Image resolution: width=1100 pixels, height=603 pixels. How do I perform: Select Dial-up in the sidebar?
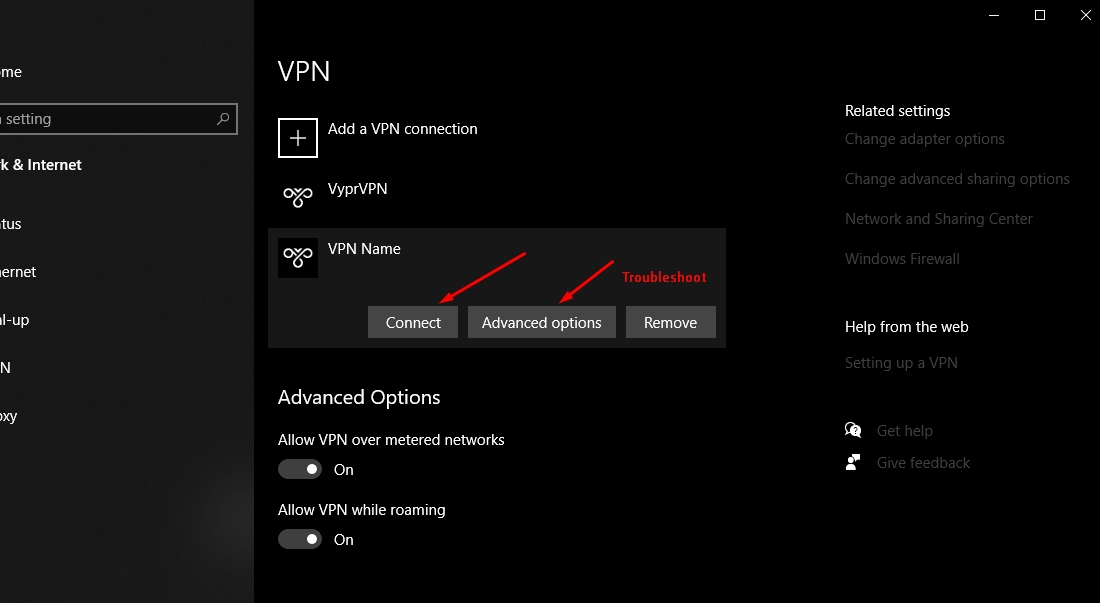coord(15,320)
